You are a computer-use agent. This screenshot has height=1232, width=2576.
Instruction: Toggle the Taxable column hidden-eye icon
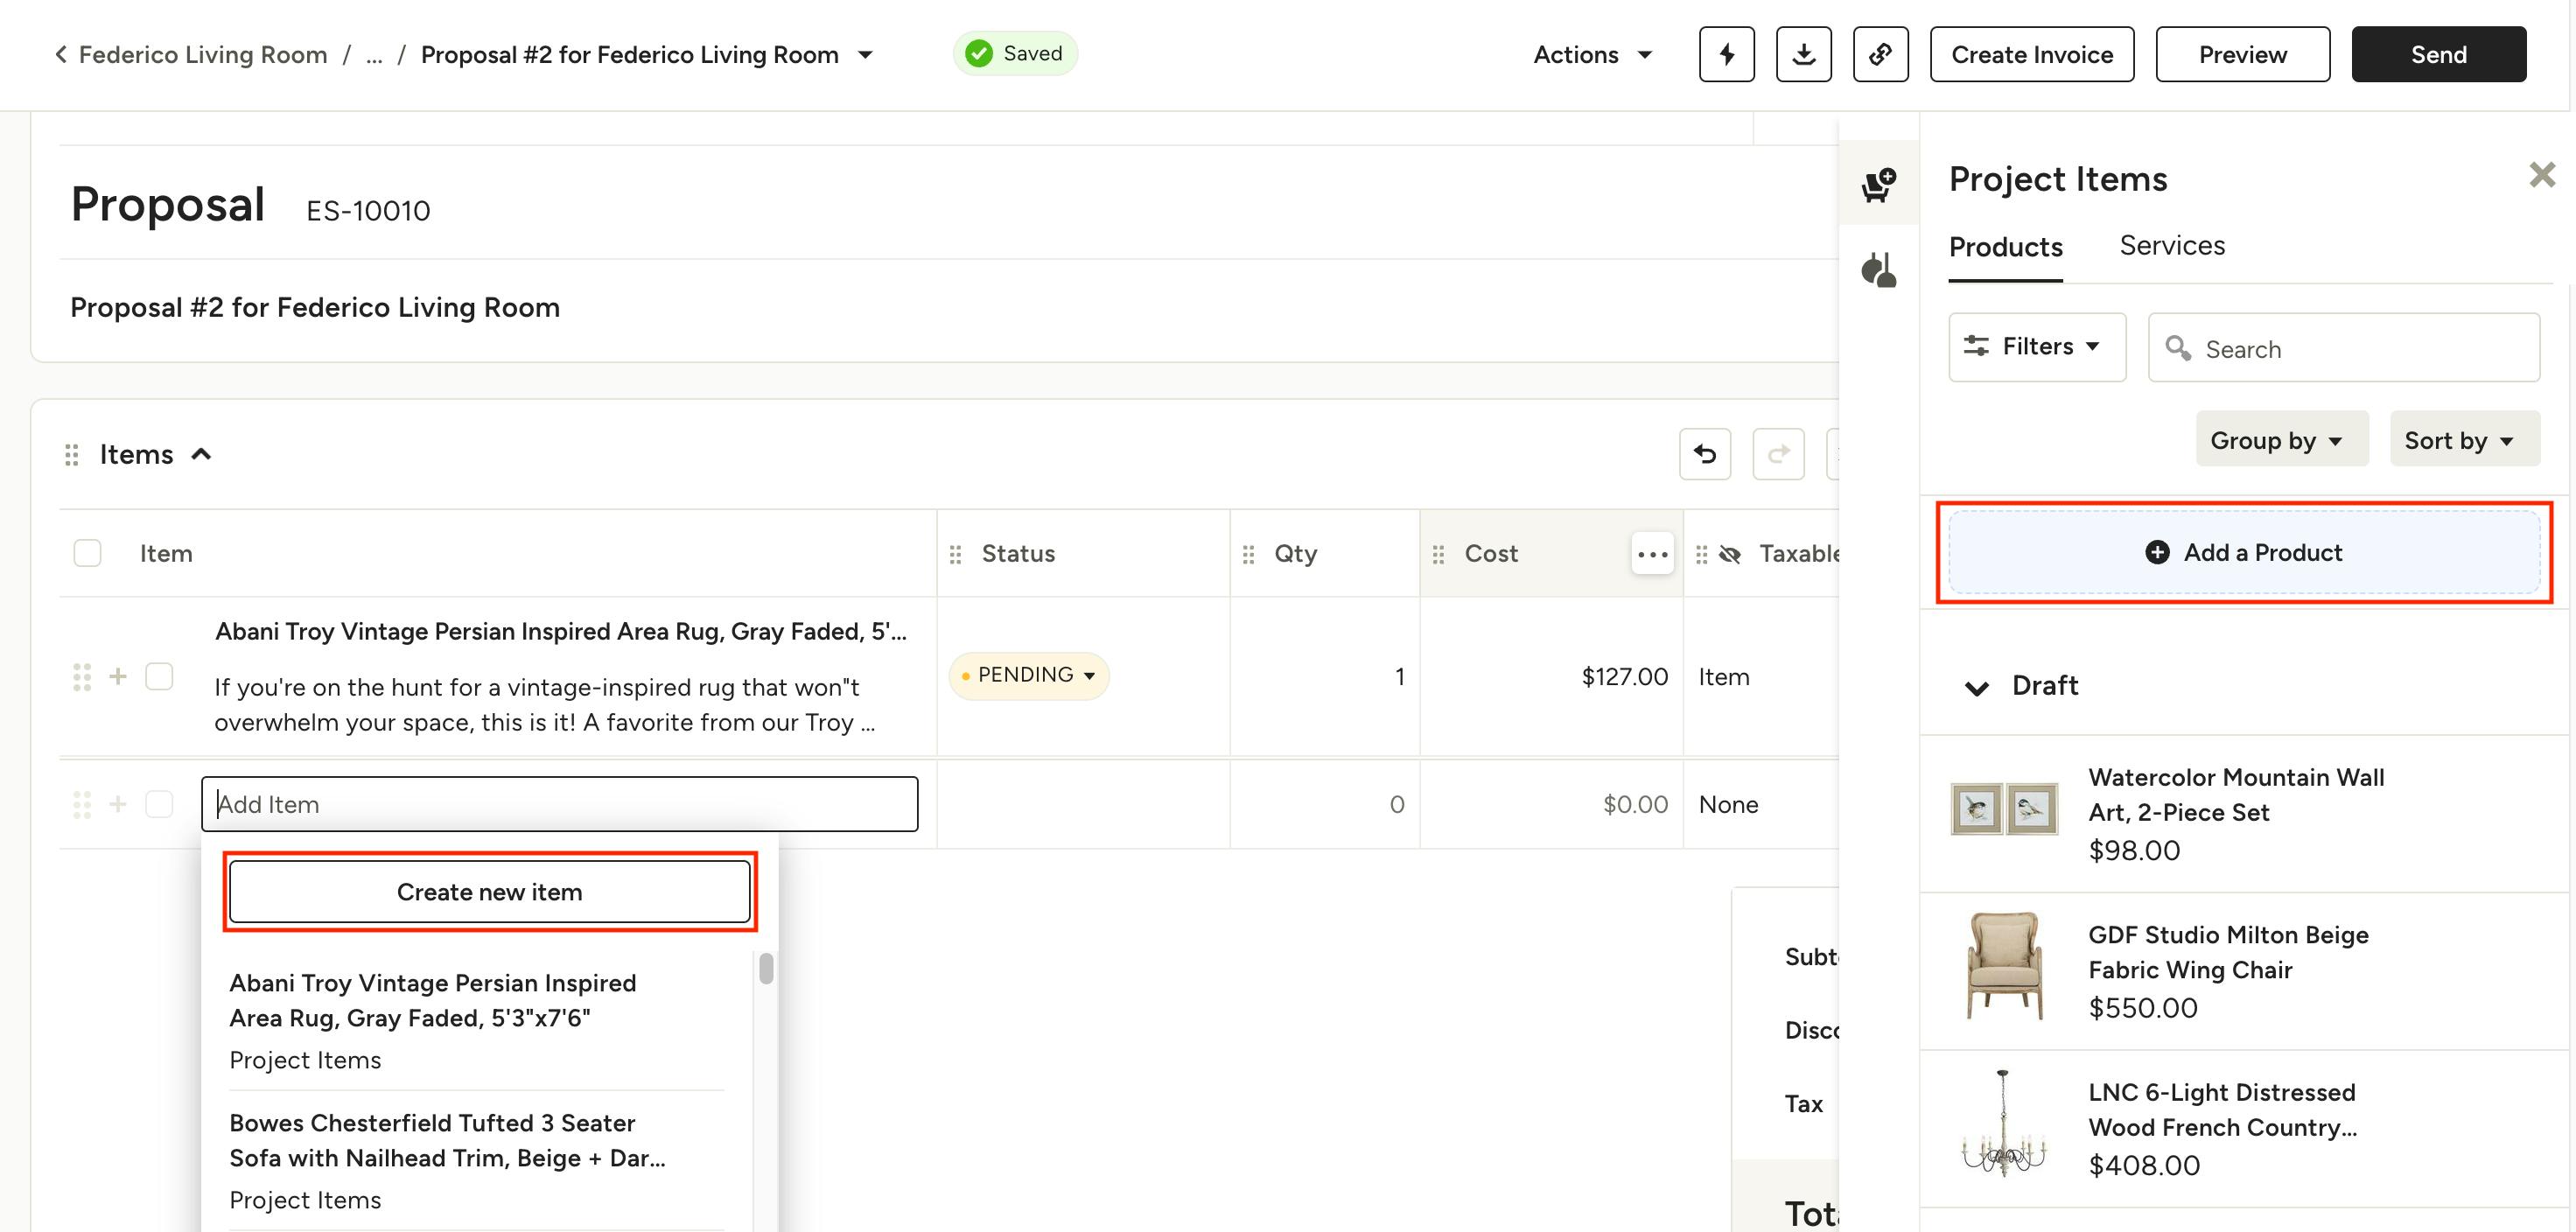(x=1730, y=554)
